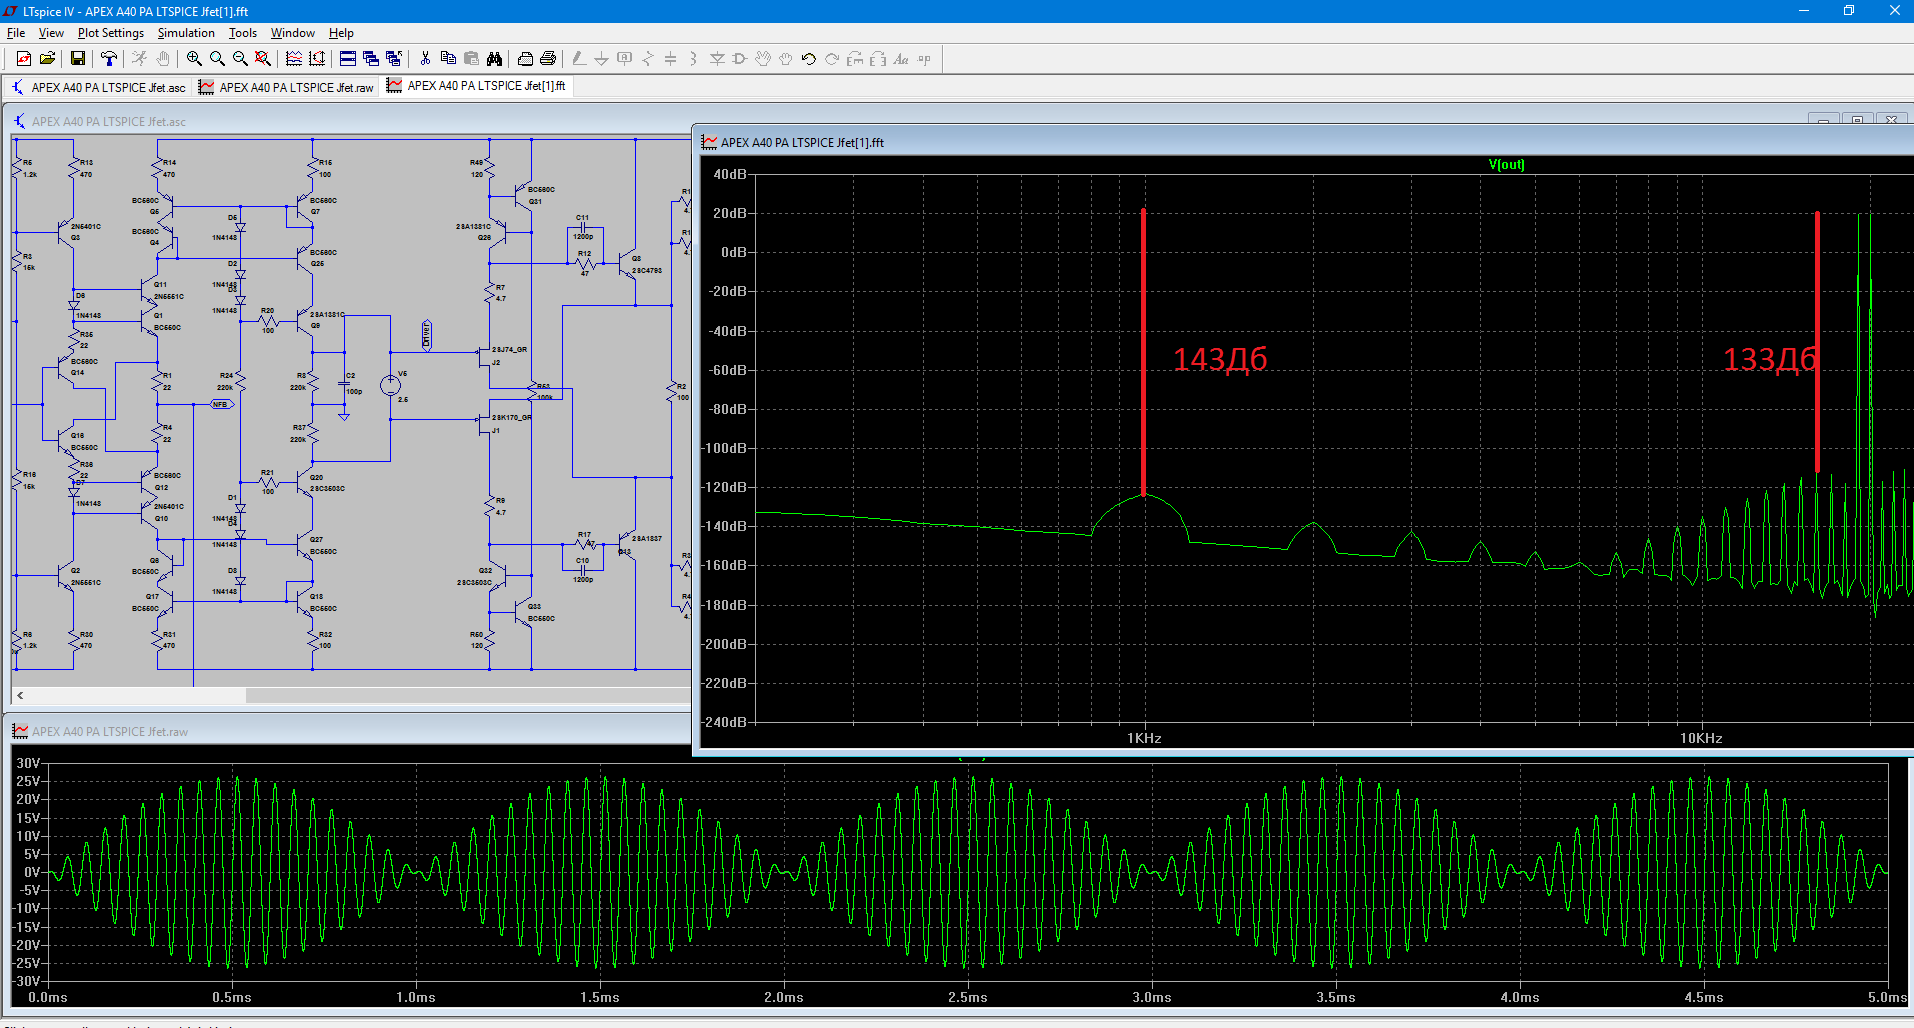This screenshot has width=1914, height=1028.
Task: Minimize the LTspice IV main window
Action: (x=1803, y=11)
